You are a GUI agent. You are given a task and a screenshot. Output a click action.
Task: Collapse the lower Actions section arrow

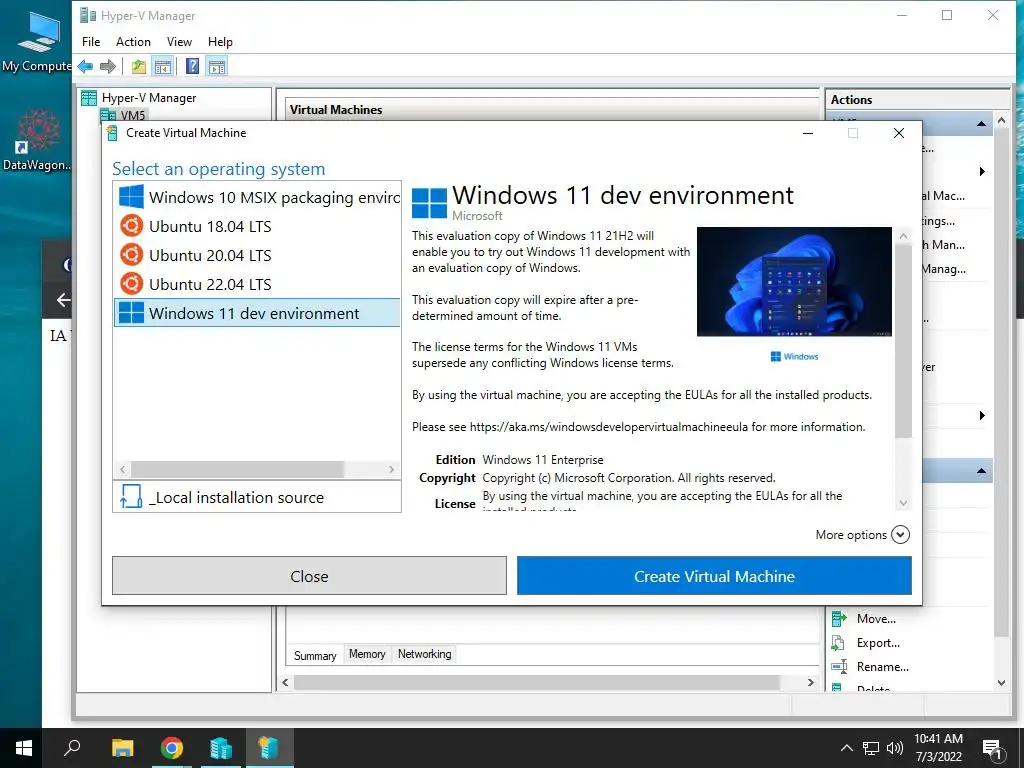(981, 471)
